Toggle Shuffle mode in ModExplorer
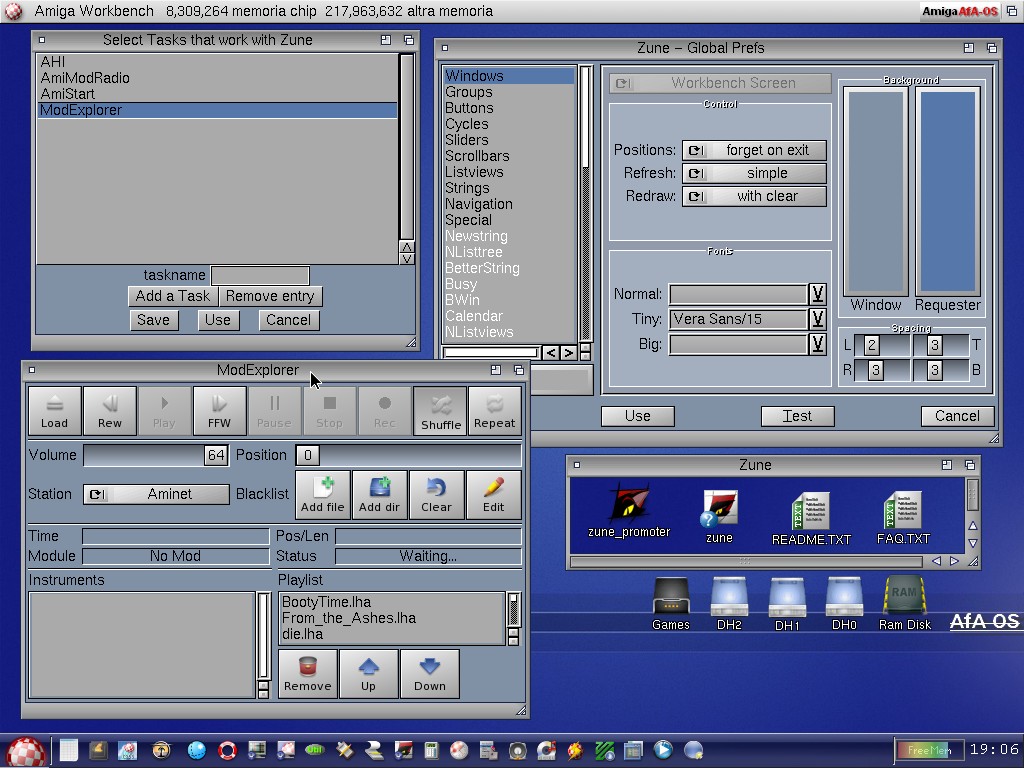This screenshot has height=768, width=1024. point(440,411)
